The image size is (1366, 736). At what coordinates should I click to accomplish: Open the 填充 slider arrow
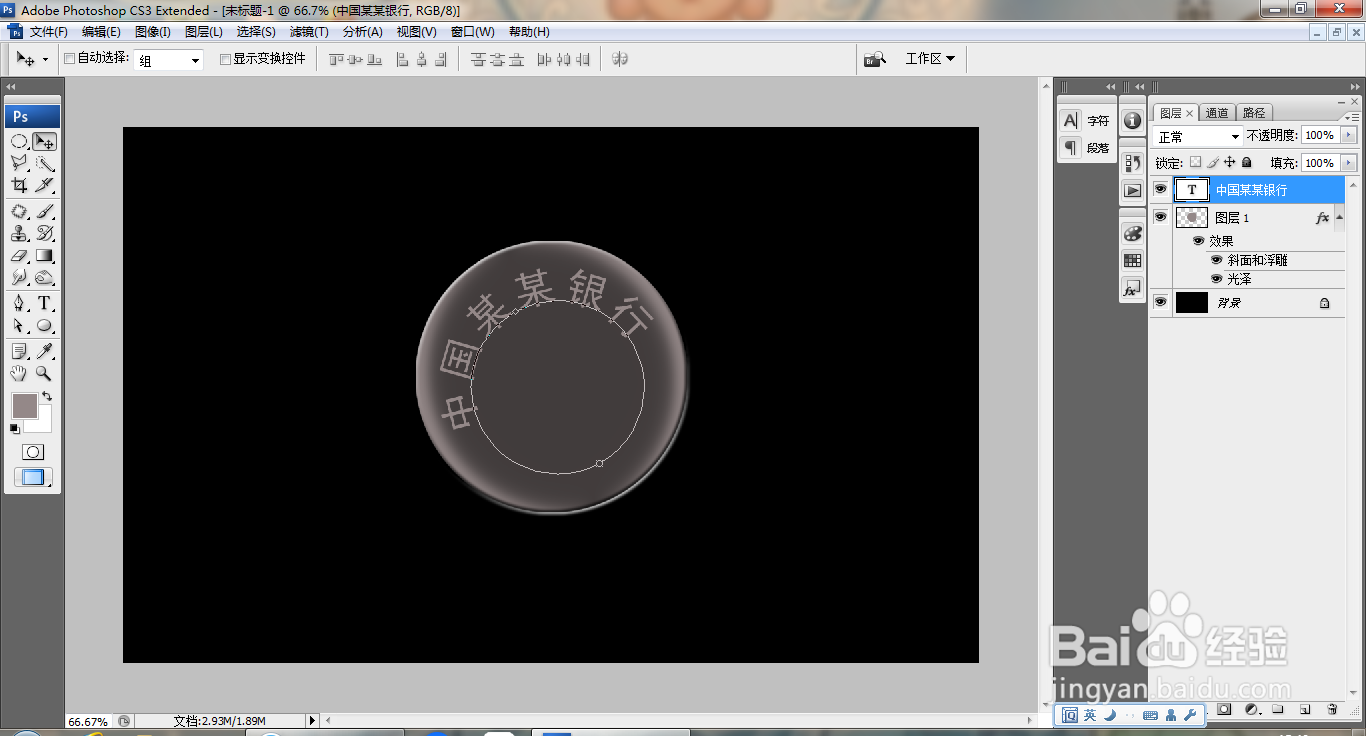click(1349, 163)
